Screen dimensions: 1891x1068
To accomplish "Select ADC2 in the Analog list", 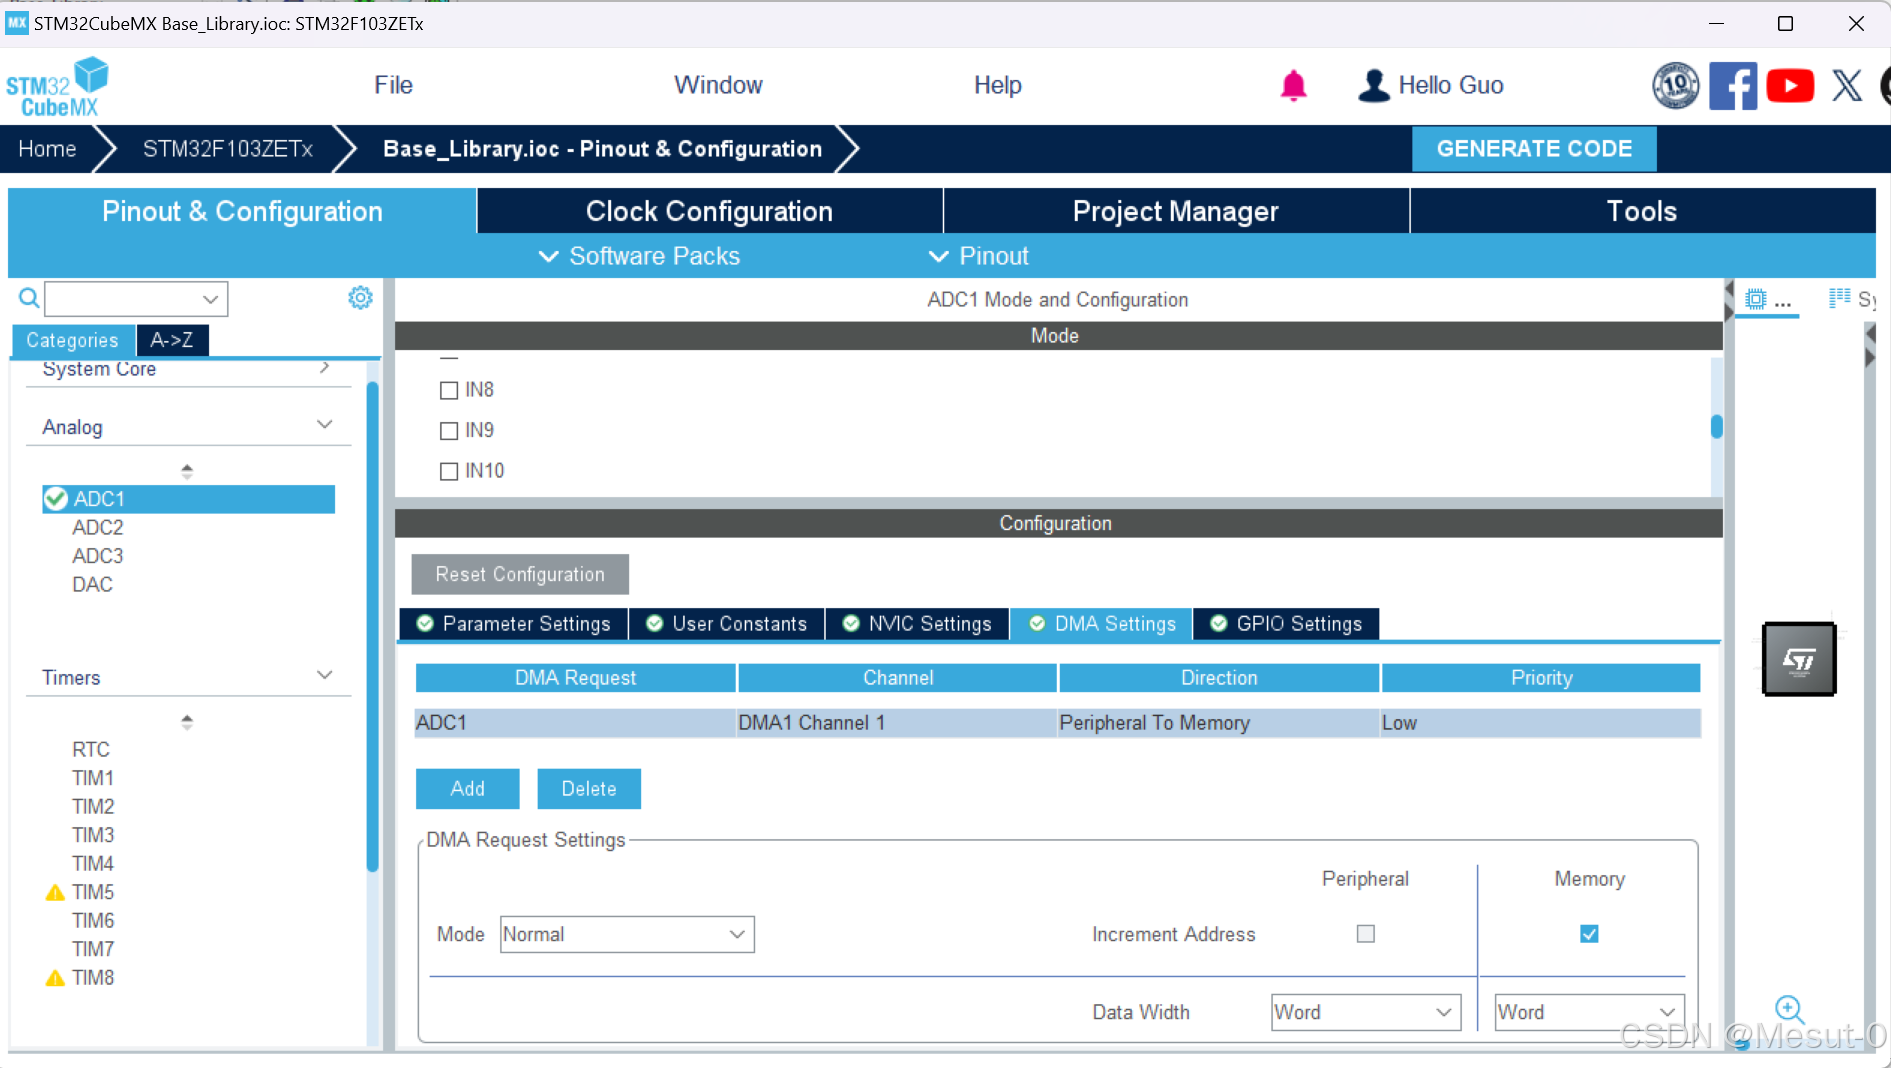I will coord(98,528).
